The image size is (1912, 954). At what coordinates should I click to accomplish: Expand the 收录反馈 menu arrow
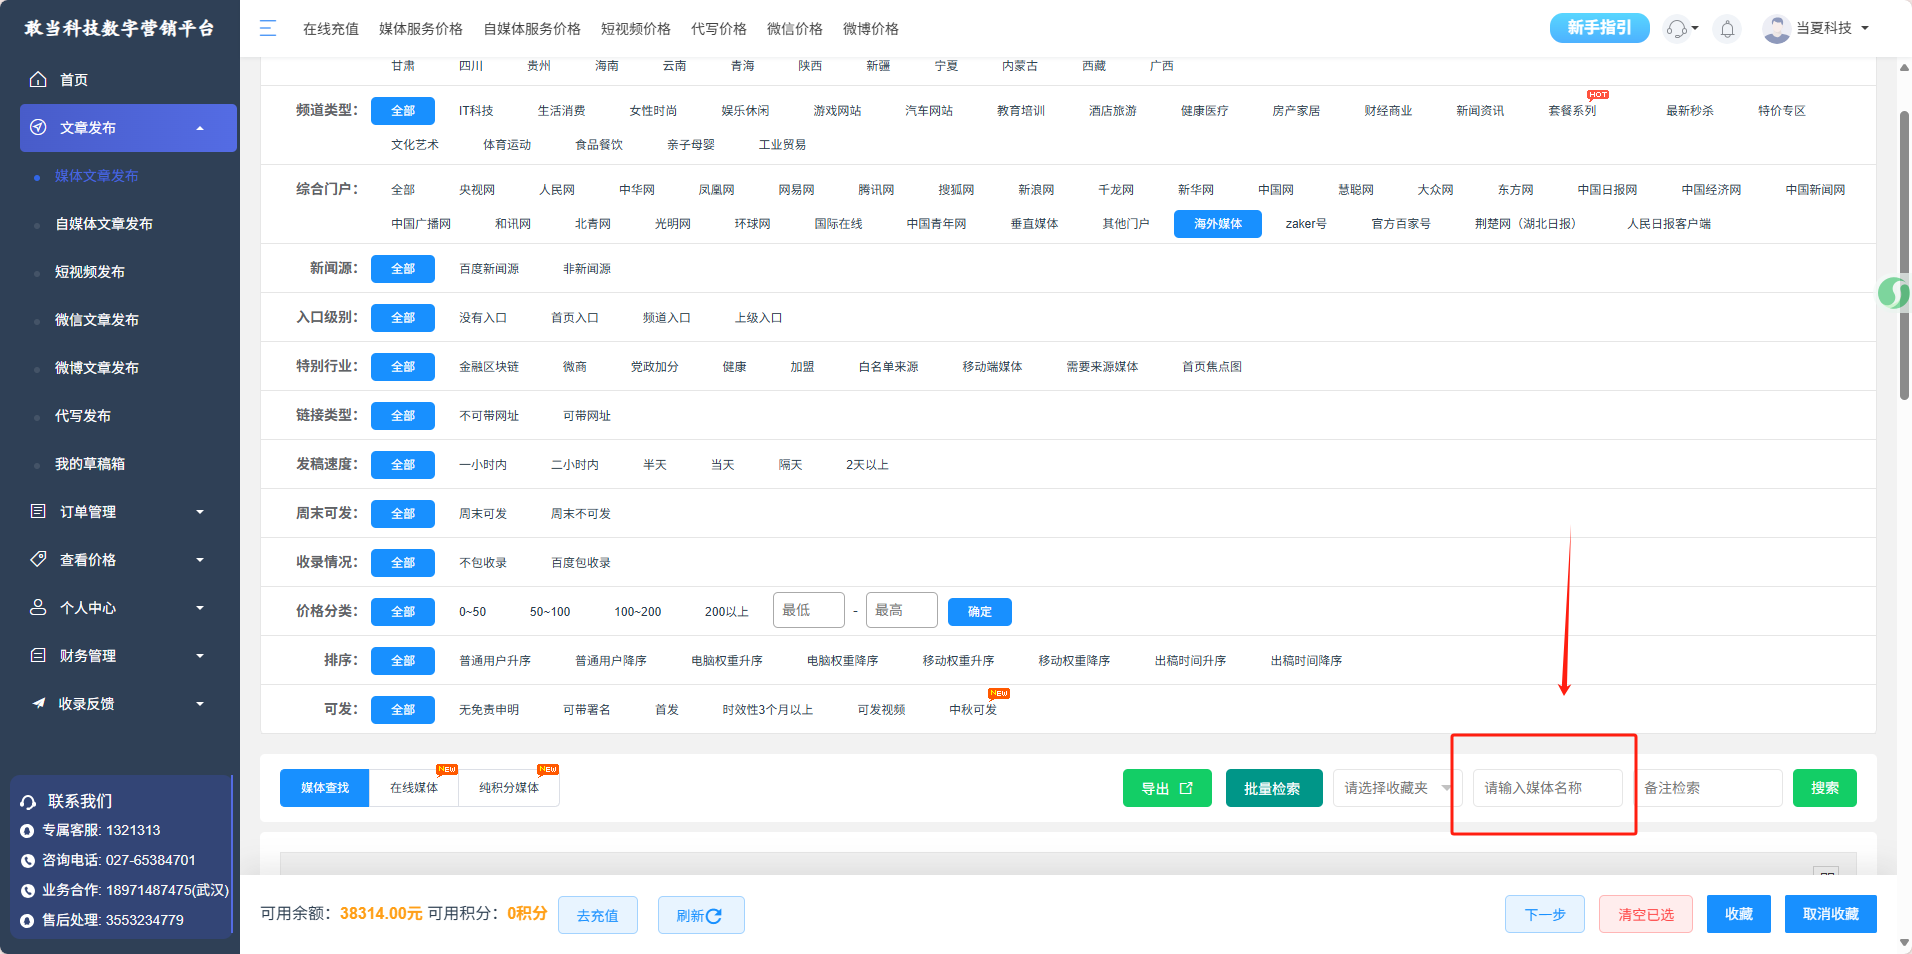tap(200, 704)
